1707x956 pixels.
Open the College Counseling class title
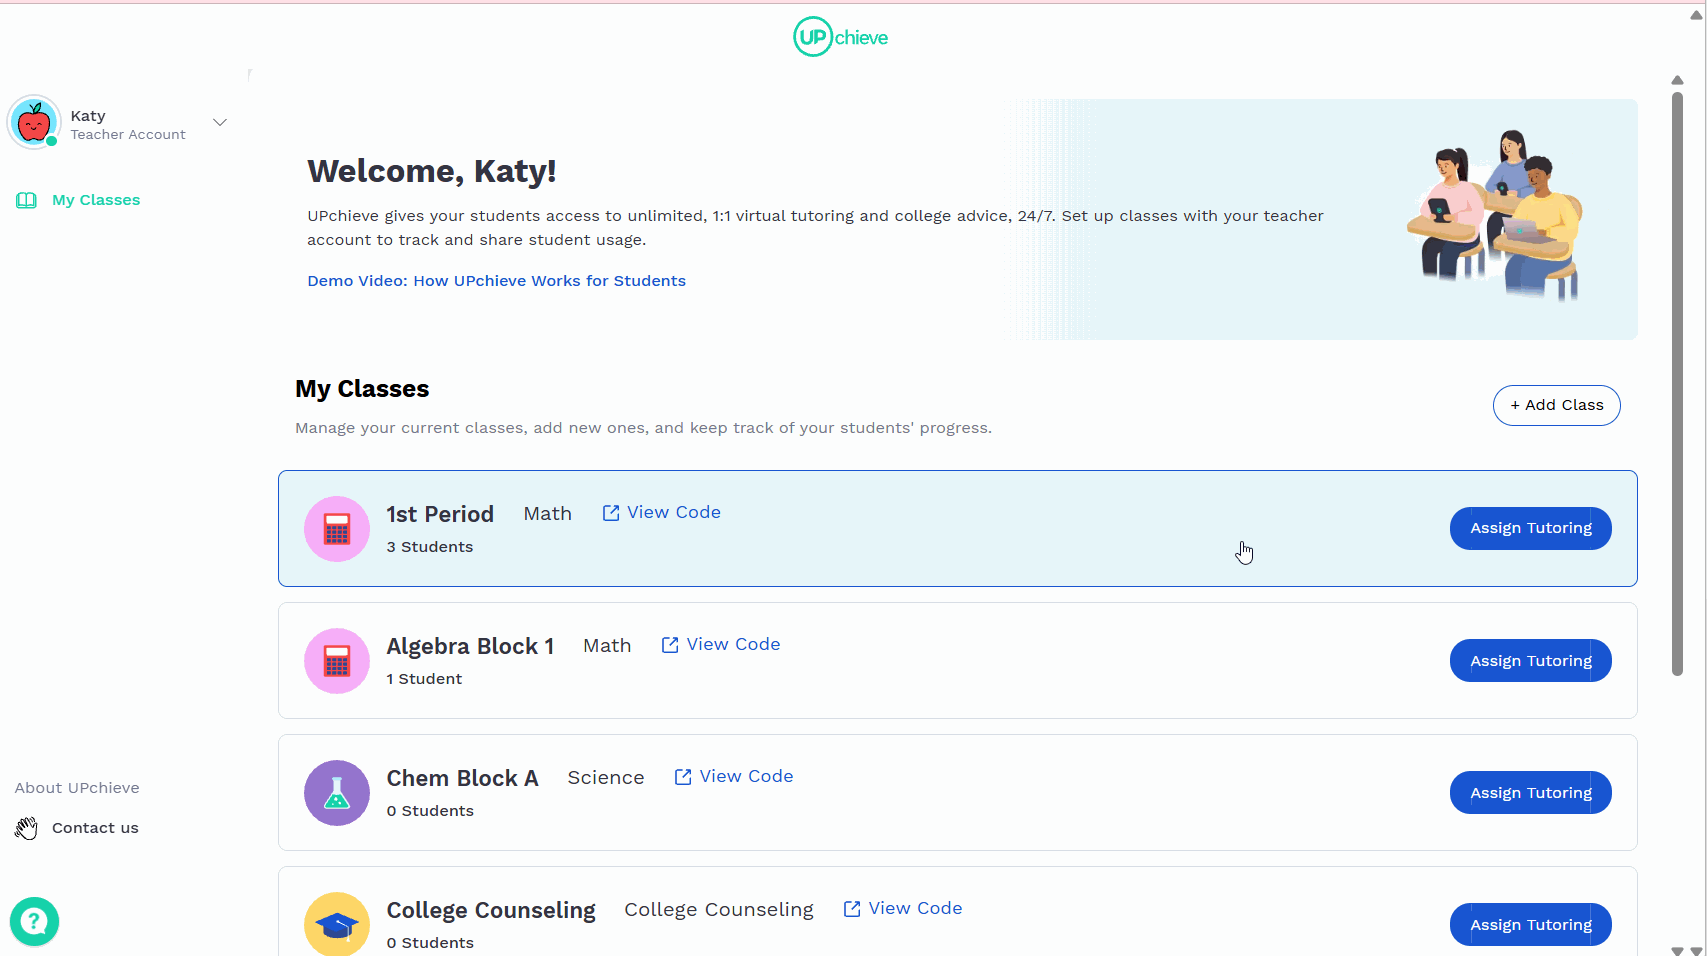(x=491, y=910)
